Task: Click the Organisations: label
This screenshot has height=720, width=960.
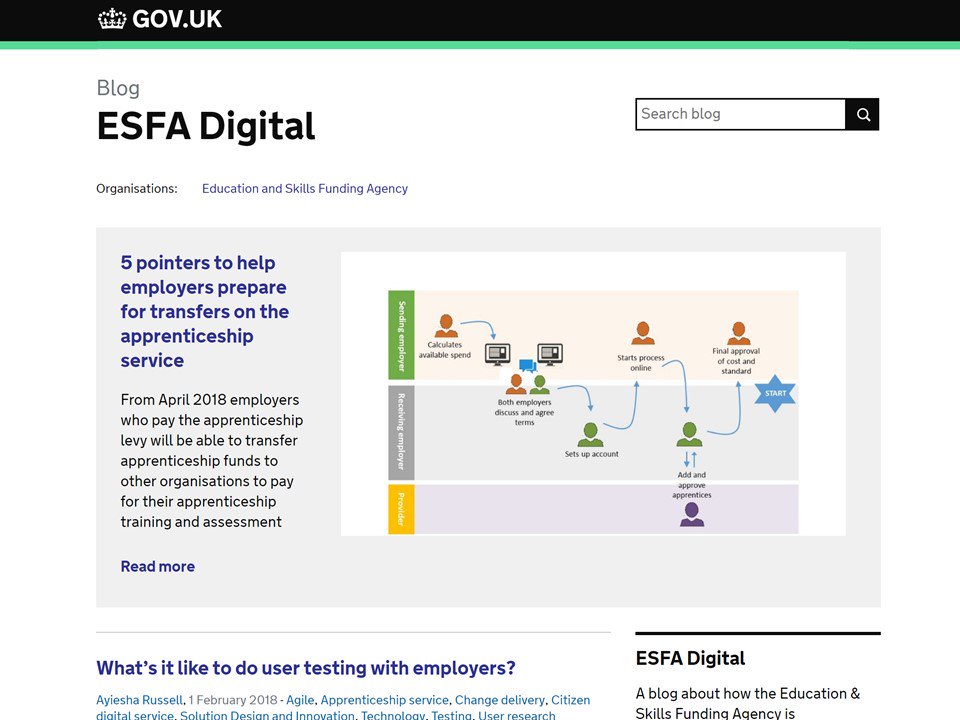Action: 137,189
